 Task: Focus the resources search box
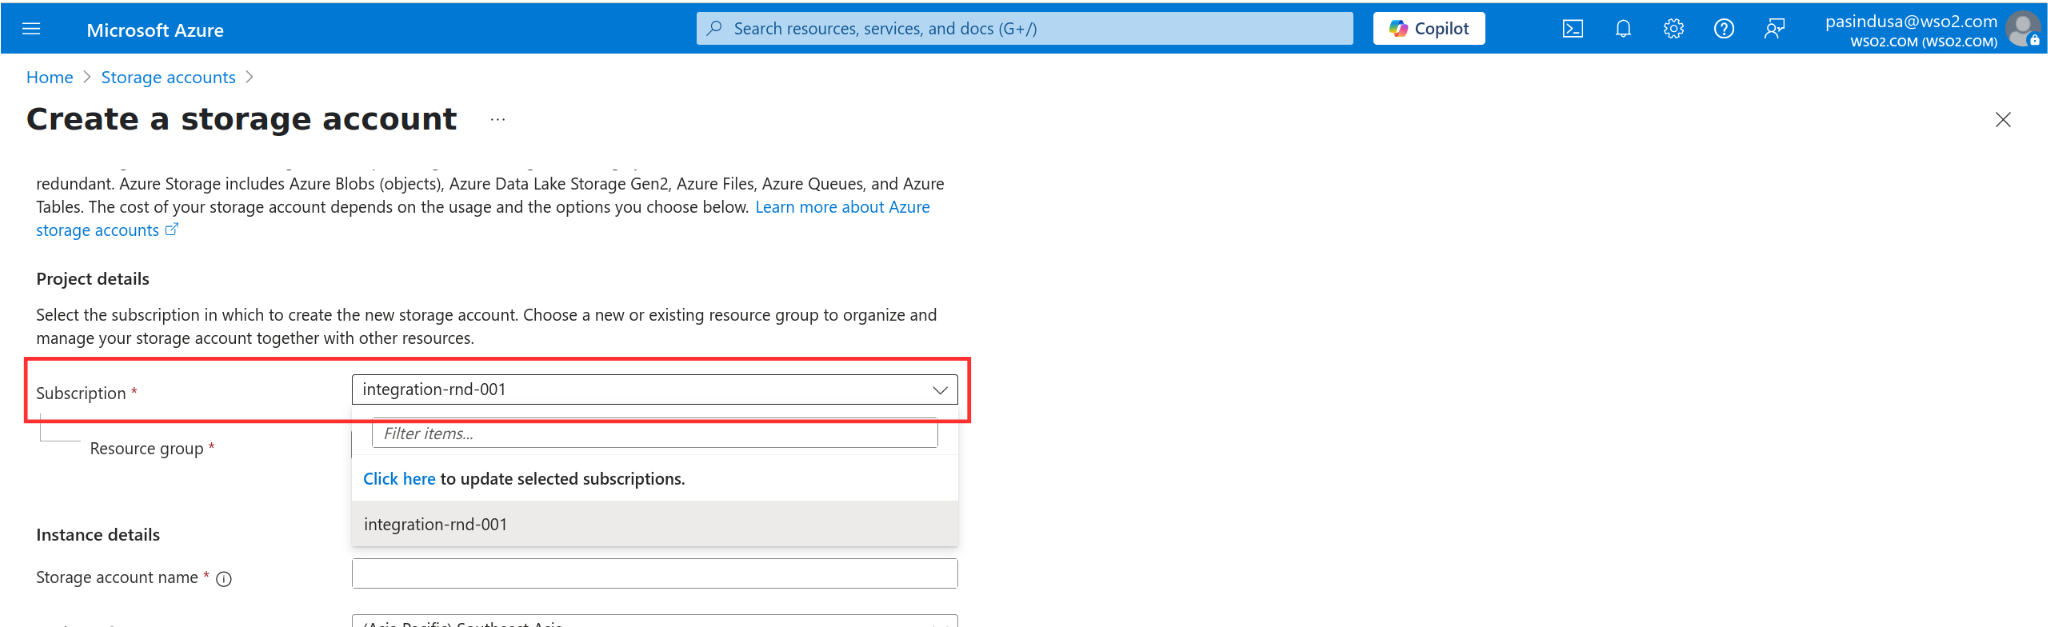(1024, 28)
